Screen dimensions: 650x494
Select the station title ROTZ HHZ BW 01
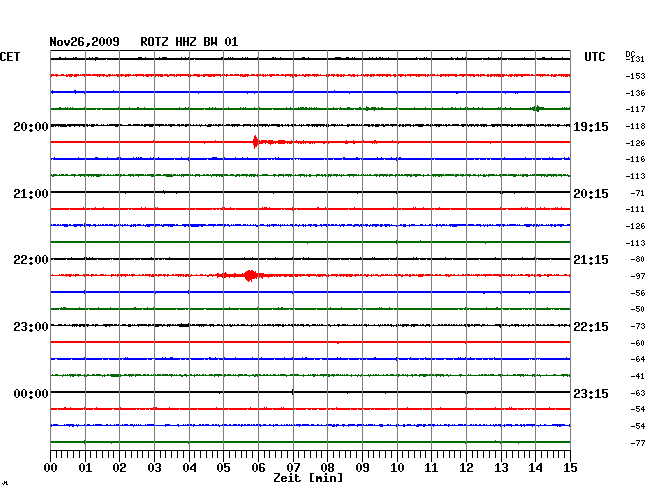coord(189,42)
